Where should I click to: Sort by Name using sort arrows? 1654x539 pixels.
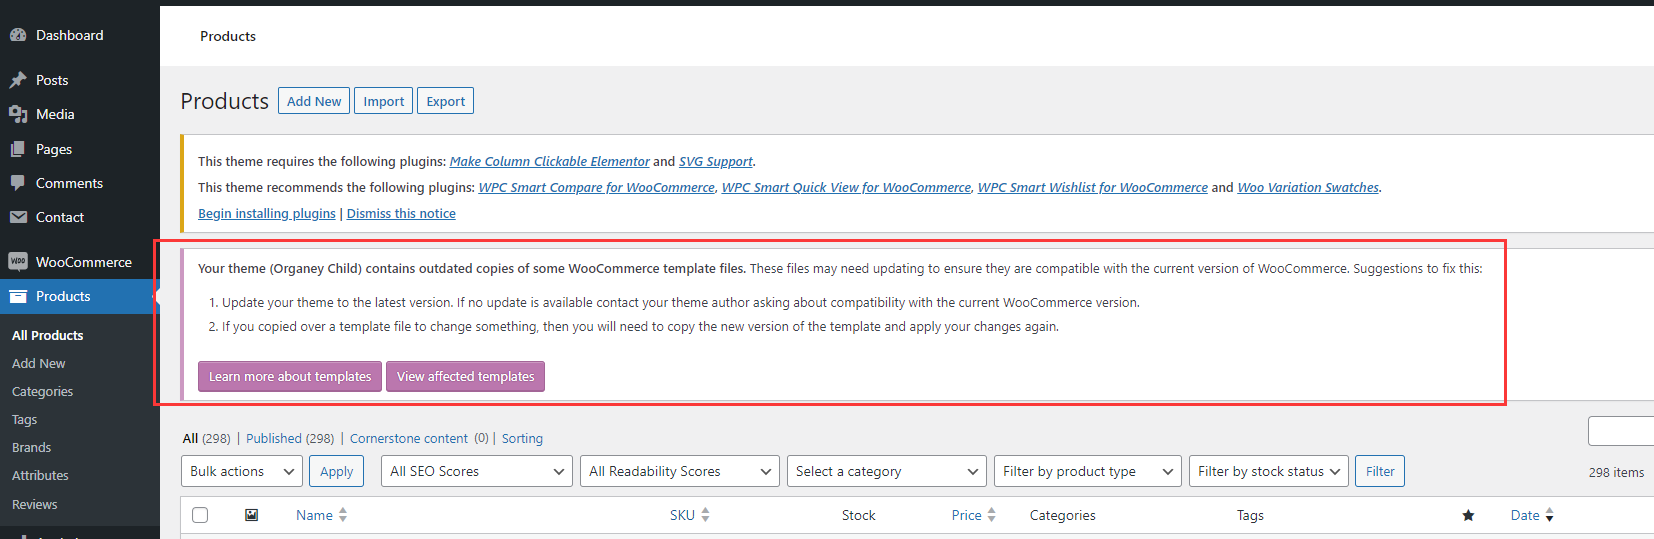pos(343,515)
